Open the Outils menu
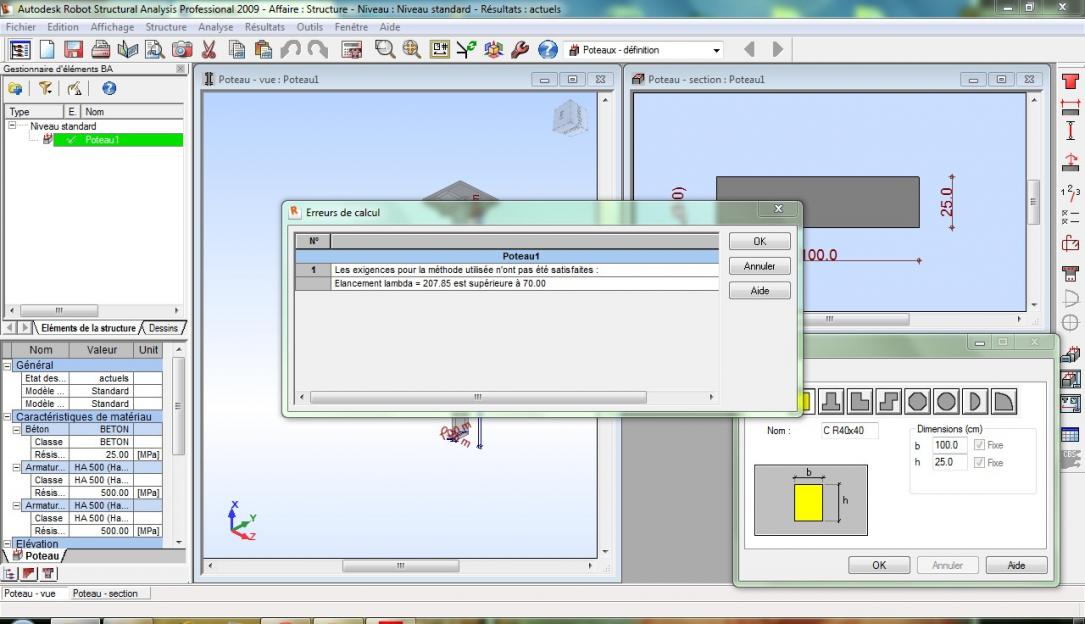1085x624 pixels. [x=309, y=27]
